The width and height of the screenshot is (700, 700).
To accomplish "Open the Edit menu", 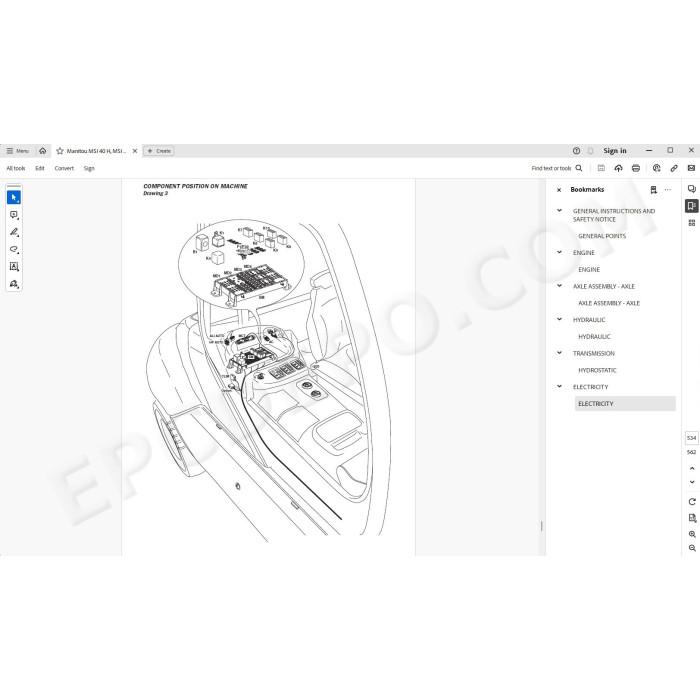I will (40, 168).
